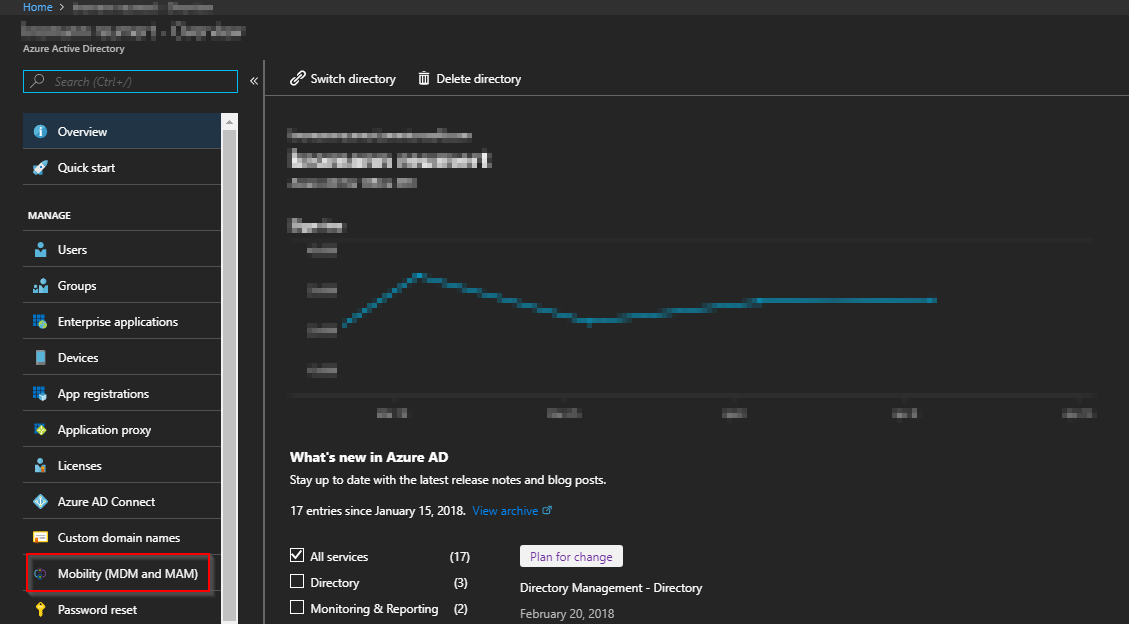
Task: Click the February 20, 2018 date
Action: point(567,614)
